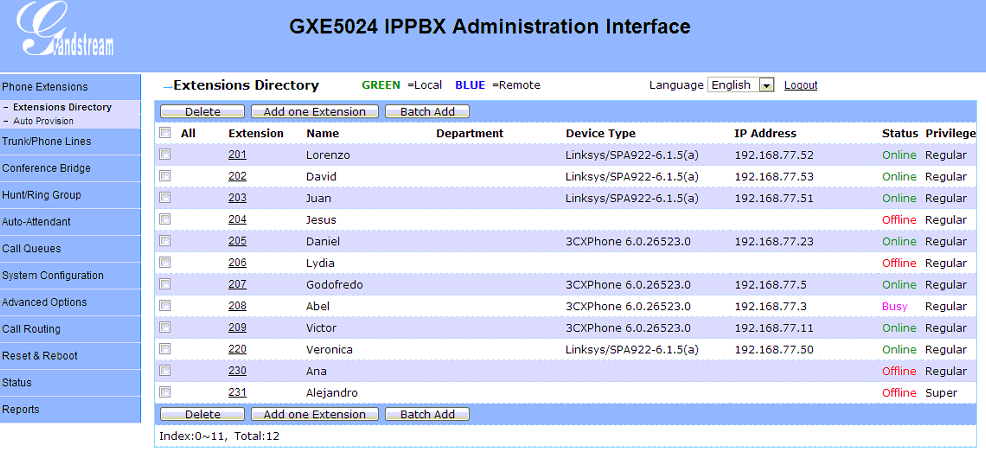Select checkbox for extension 205 Daniel
The width and height of the screenshot is (986, 451).
(x=165, y=241)
